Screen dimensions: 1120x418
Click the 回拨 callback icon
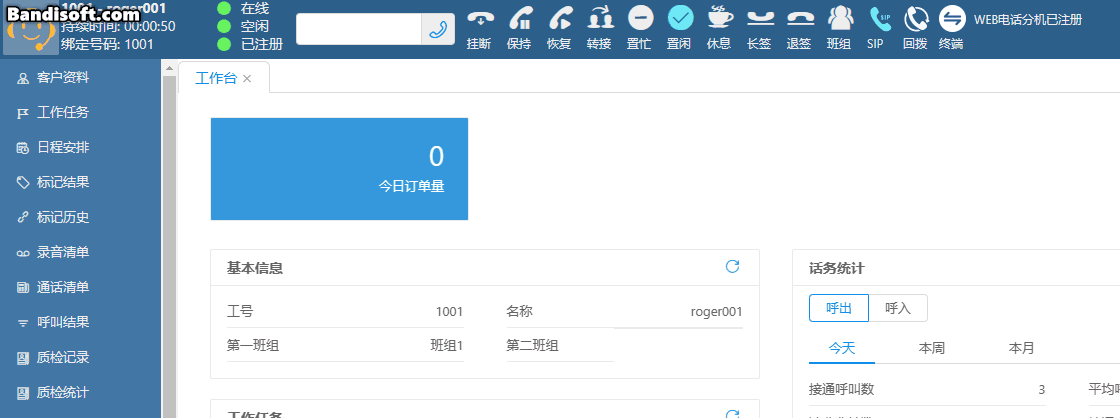pos(915,19)
